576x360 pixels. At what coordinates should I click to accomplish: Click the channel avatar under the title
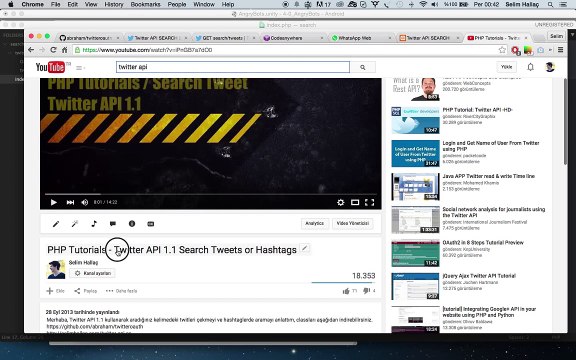click(x=56, y=270)
